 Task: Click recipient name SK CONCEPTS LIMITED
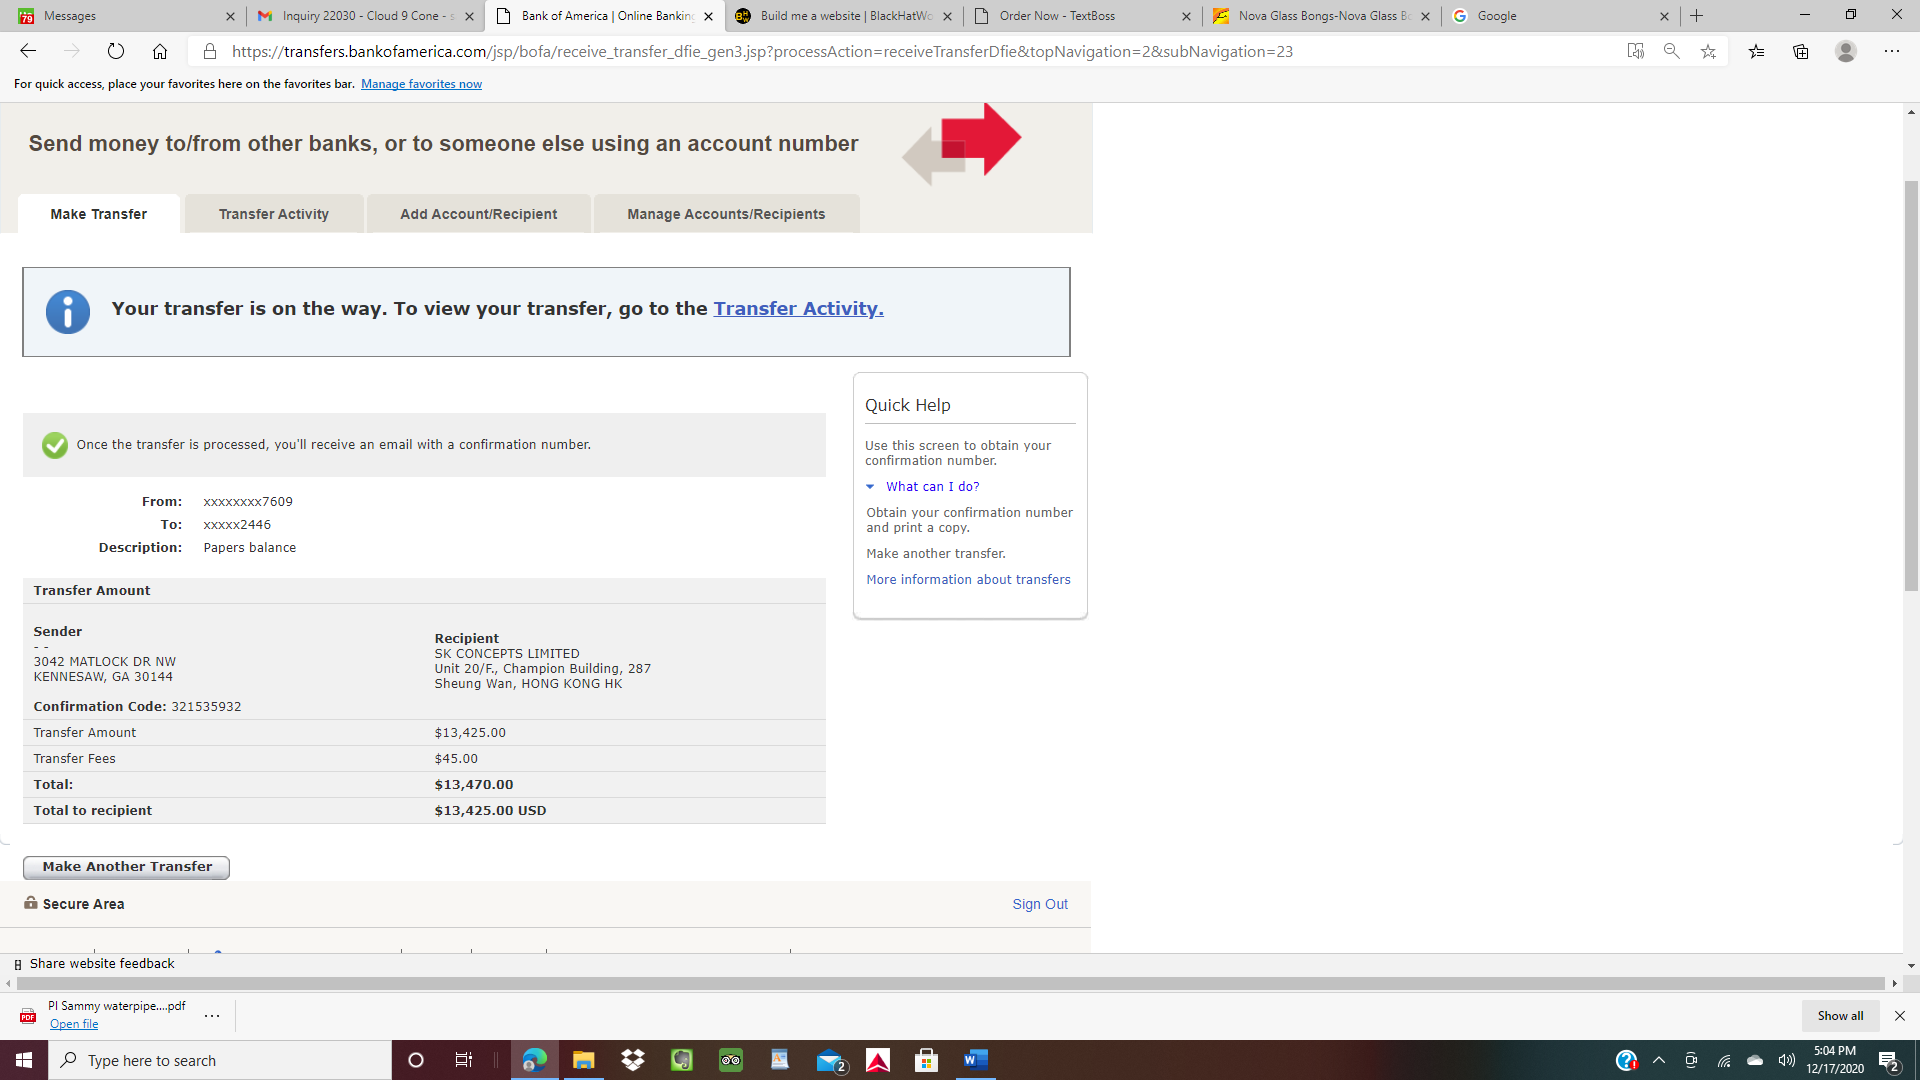coord(507,654)
